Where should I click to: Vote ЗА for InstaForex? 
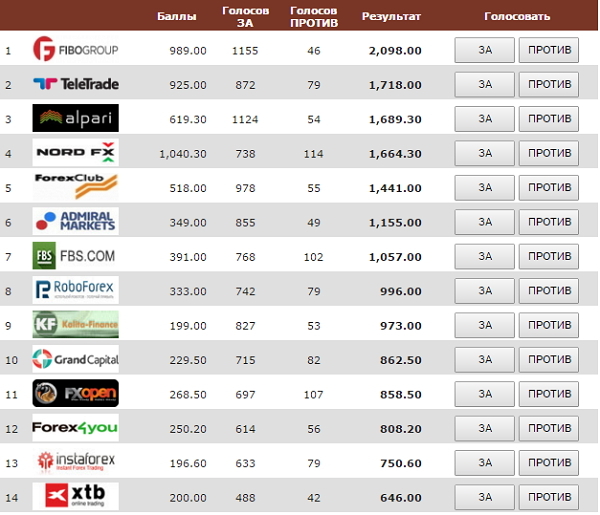484,463
